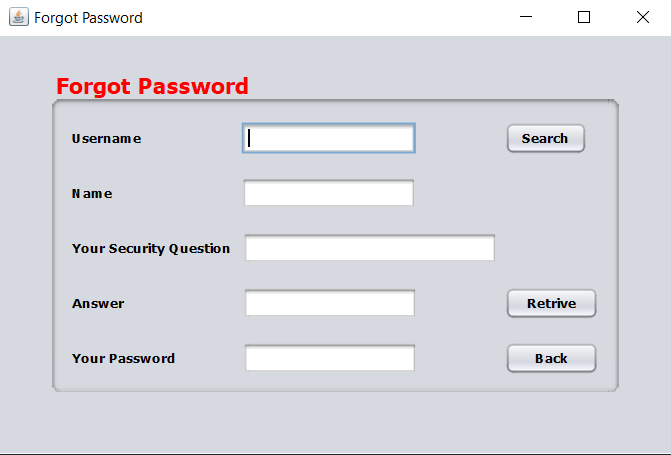This screenshot has width=671, height=455.
Task: Focus the Your Password field
Action: point(329,358)
